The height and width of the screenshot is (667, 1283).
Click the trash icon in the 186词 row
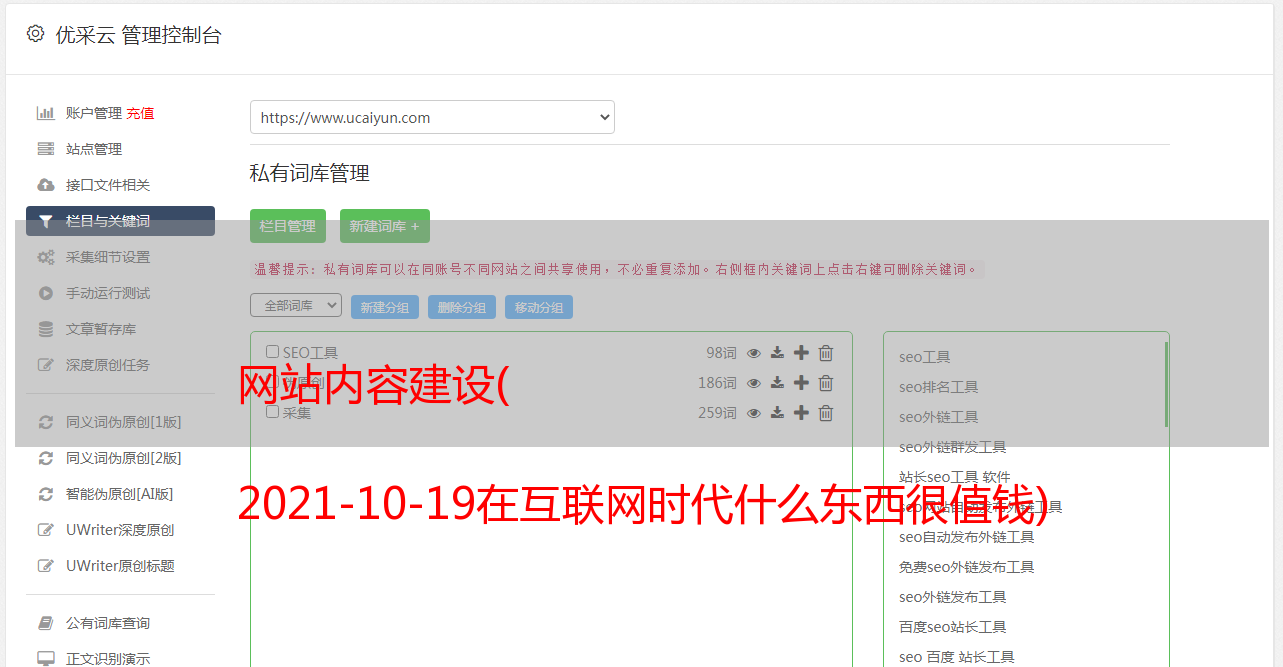[x=826, y=383]
